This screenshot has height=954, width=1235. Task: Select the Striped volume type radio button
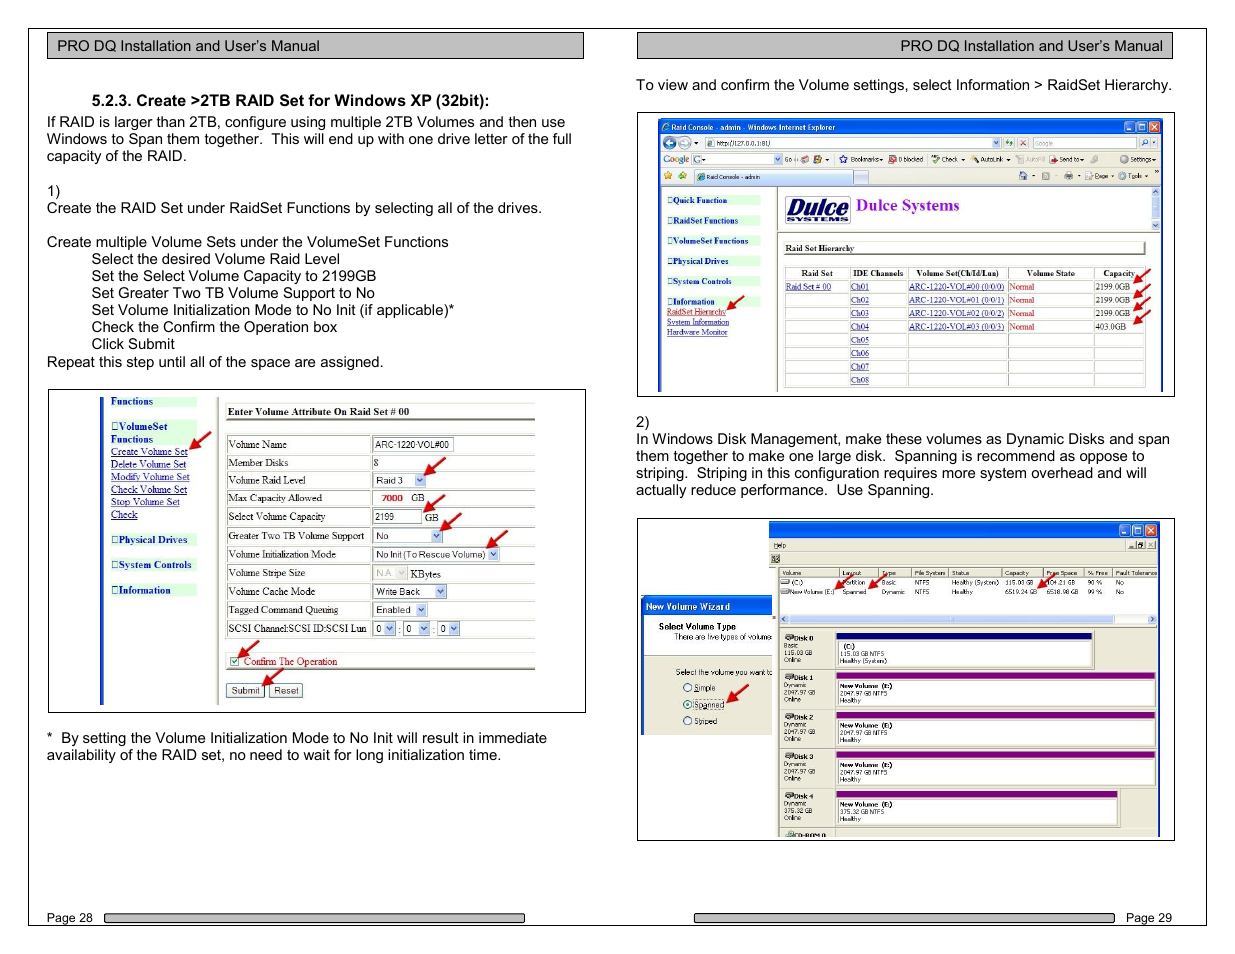(688, 721)
